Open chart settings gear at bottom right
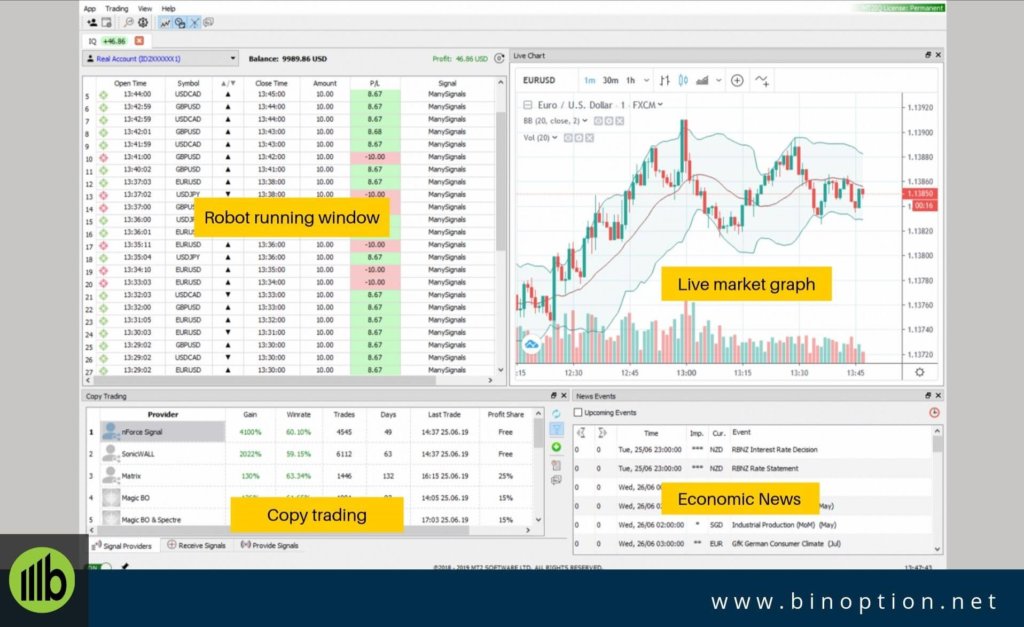The height and width of the screenshot is (627, 1024). (x=921, y=370)
